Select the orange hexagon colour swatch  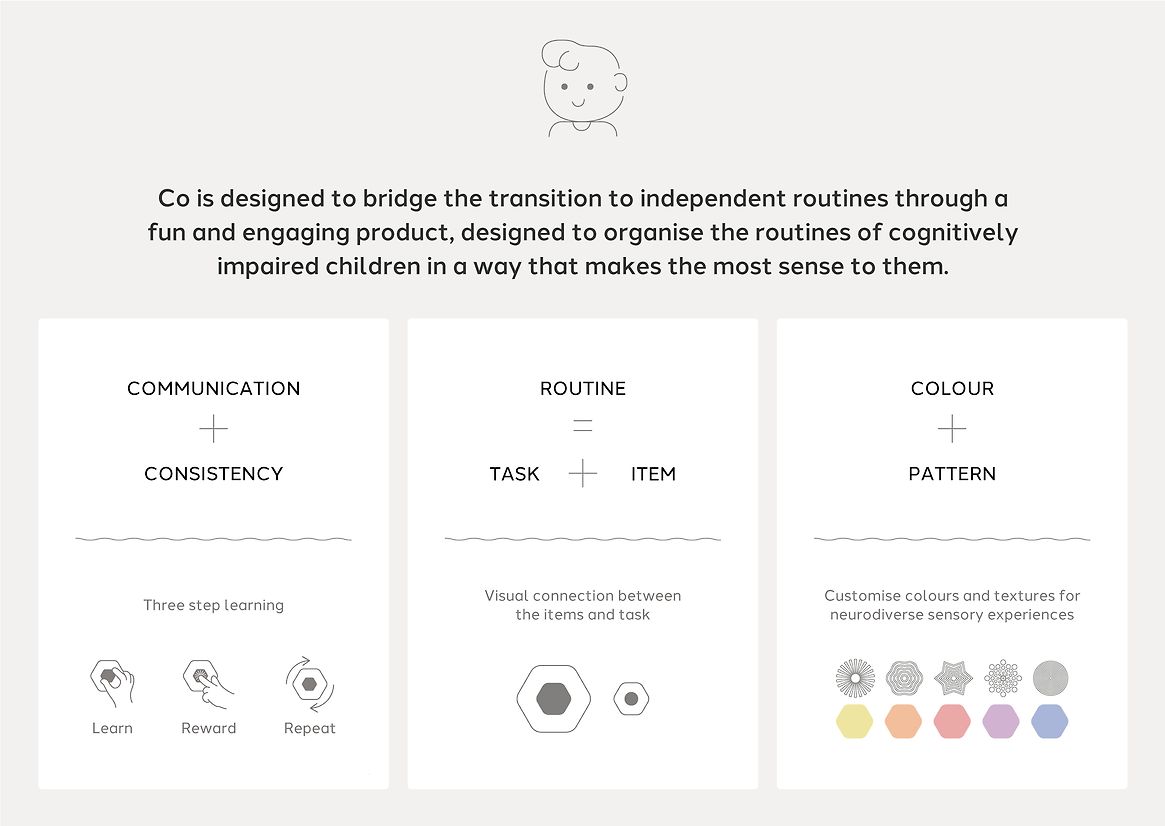tap(904, 721)
